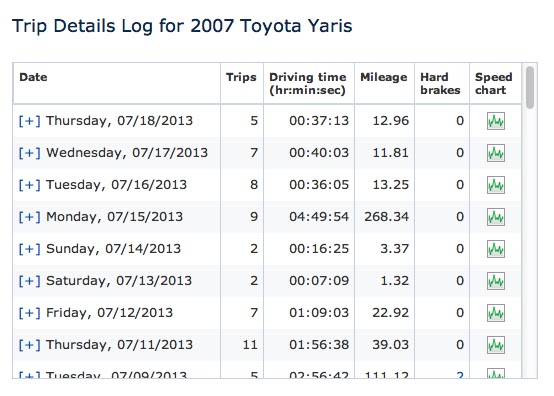554x396 pixels.
Task: Expand trips for Thursday 07/18/2013
Action: (30, 121)
